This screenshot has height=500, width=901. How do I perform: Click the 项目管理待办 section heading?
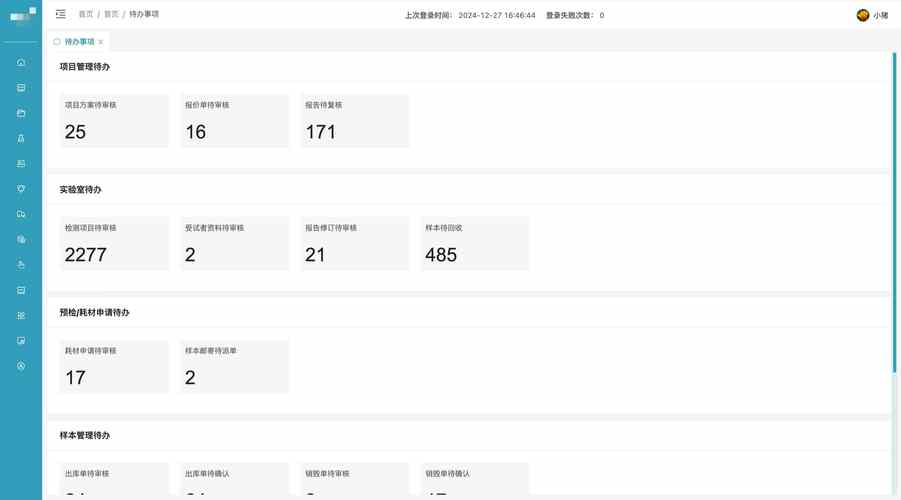coord(84,67)
